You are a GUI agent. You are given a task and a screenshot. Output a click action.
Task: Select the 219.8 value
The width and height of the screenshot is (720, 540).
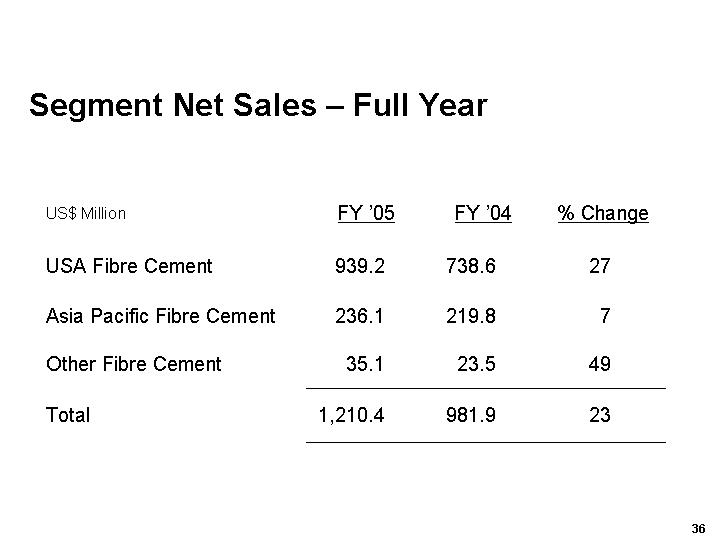[471, 316]
